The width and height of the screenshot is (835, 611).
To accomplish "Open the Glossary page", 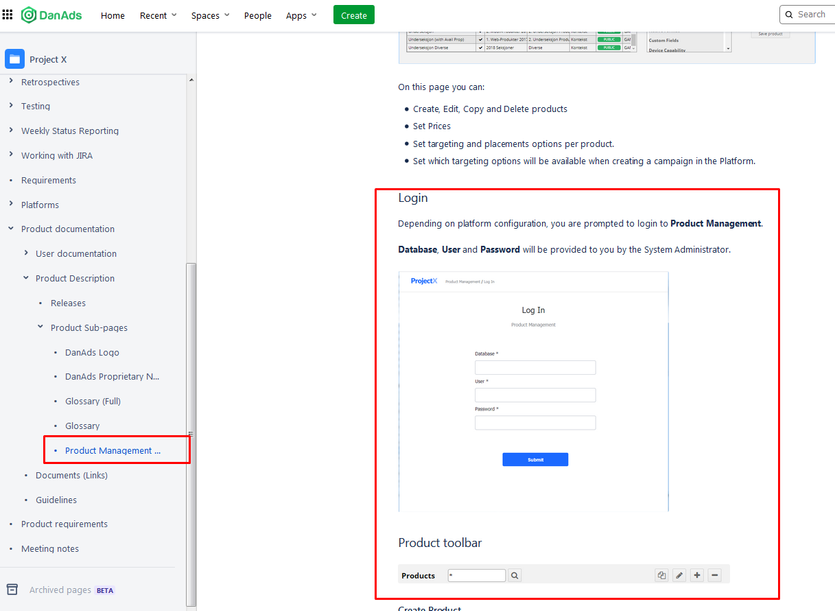I will click(83, 426).
